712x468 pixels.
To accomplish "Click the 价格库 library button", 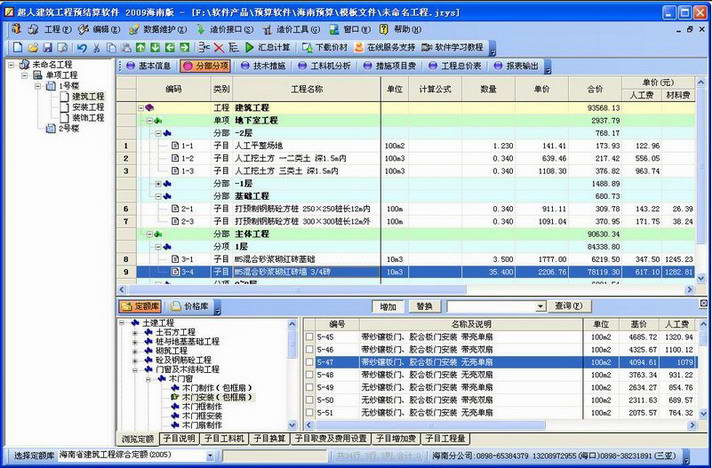I will click(x=190, y=306).
